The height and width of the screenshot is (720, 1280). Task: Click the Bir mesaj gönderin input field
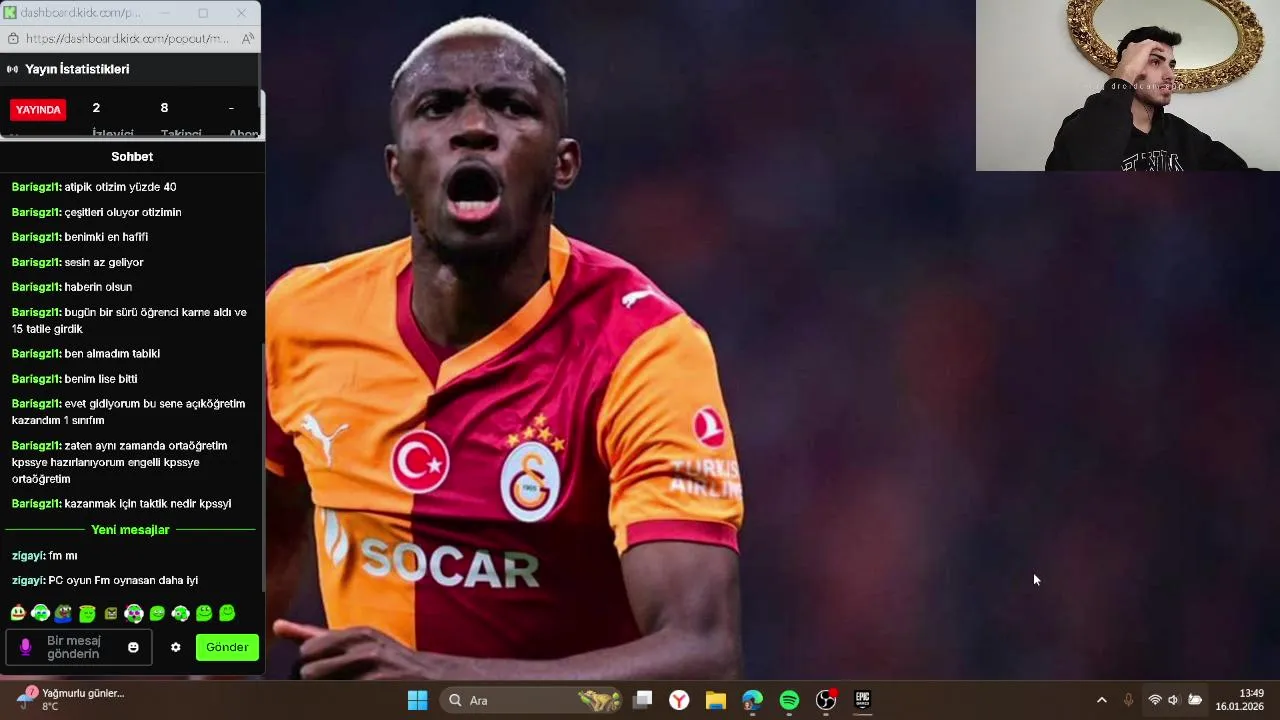[x=78, y=647]
